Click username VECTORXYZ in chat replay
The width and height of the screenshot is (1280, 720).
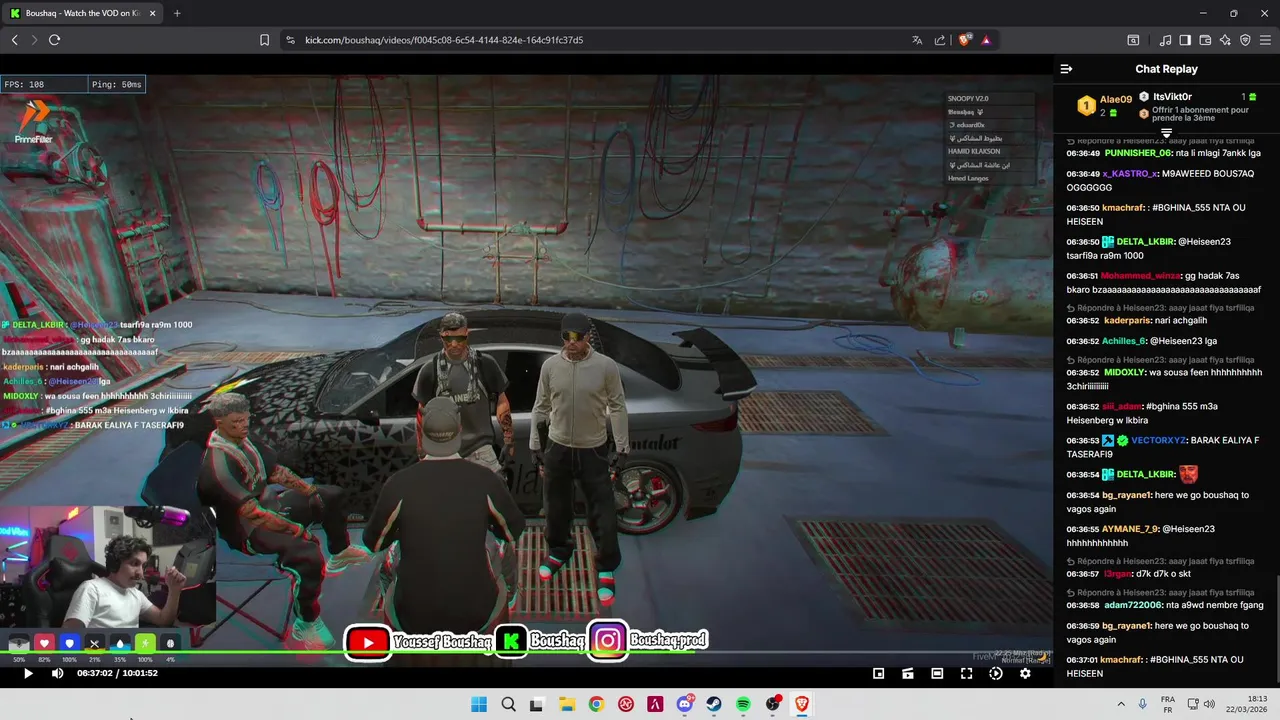coord(1159,440)
